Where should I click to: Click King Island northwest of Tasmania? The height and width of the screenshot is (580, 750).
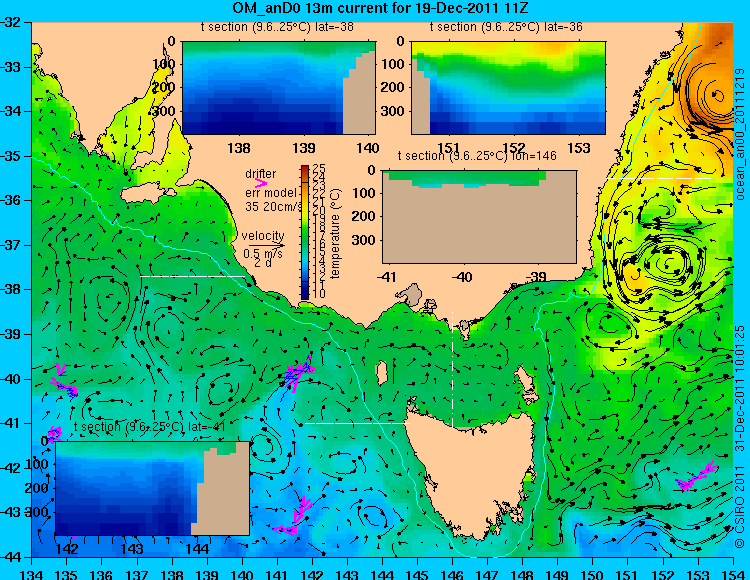pyautogui.click(x=381, y=373)
